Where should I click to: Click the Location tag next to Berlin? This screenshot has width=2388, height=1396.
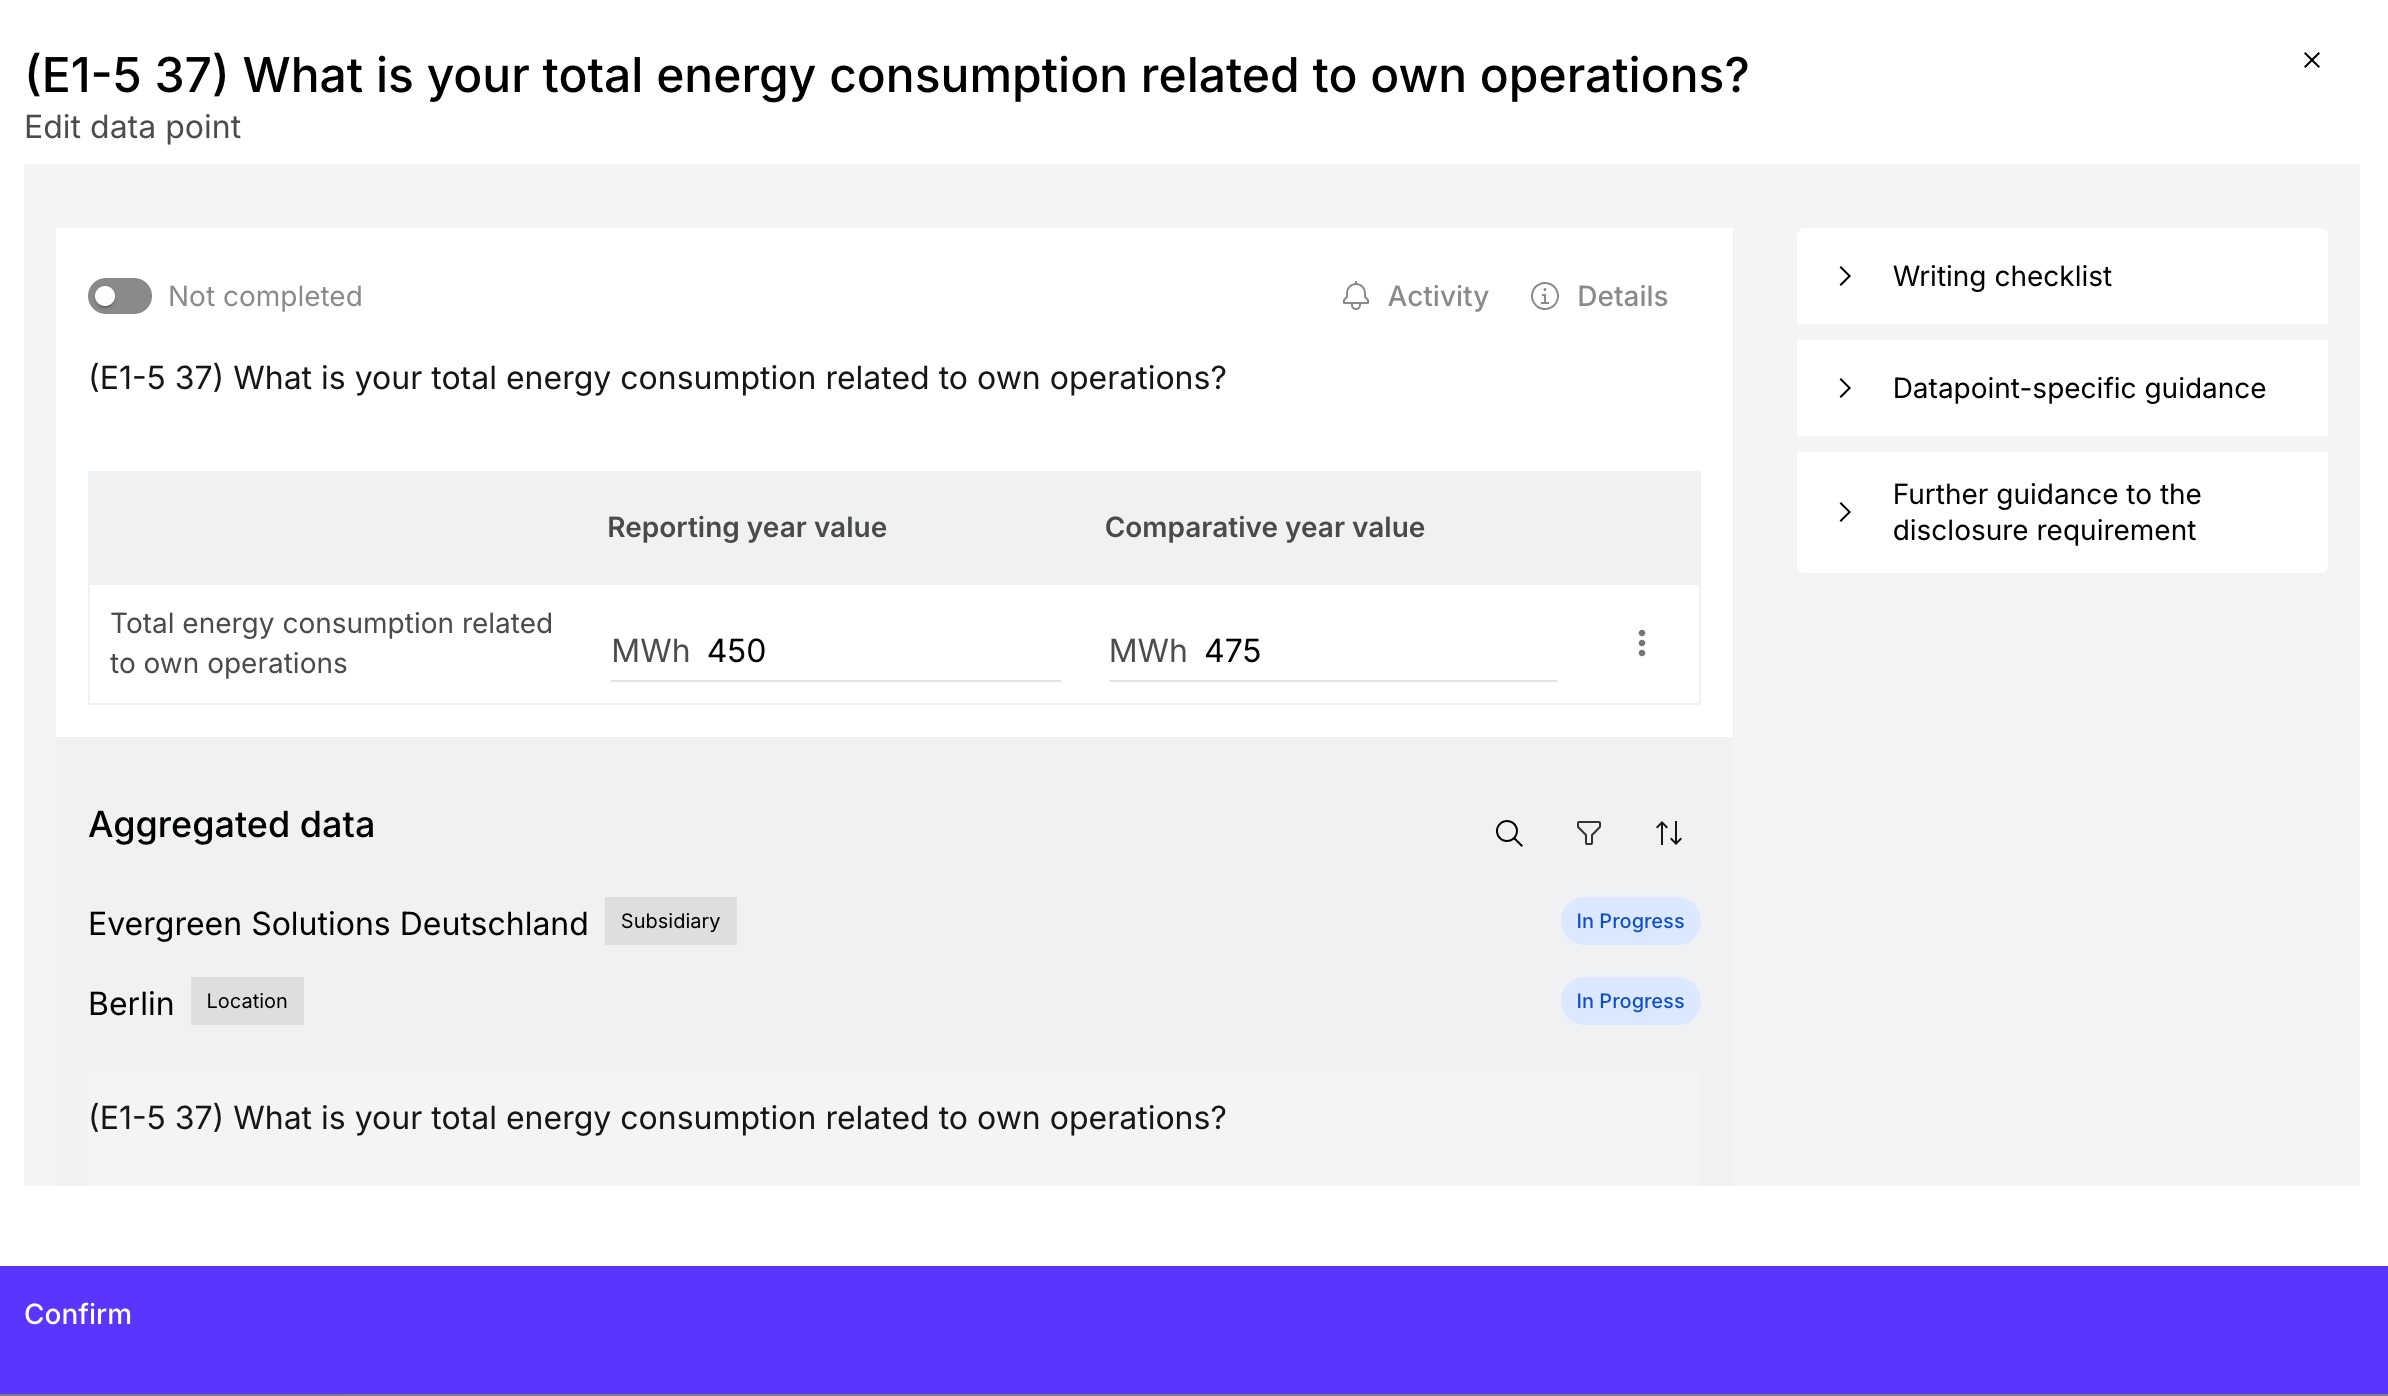click(247, 1001)
